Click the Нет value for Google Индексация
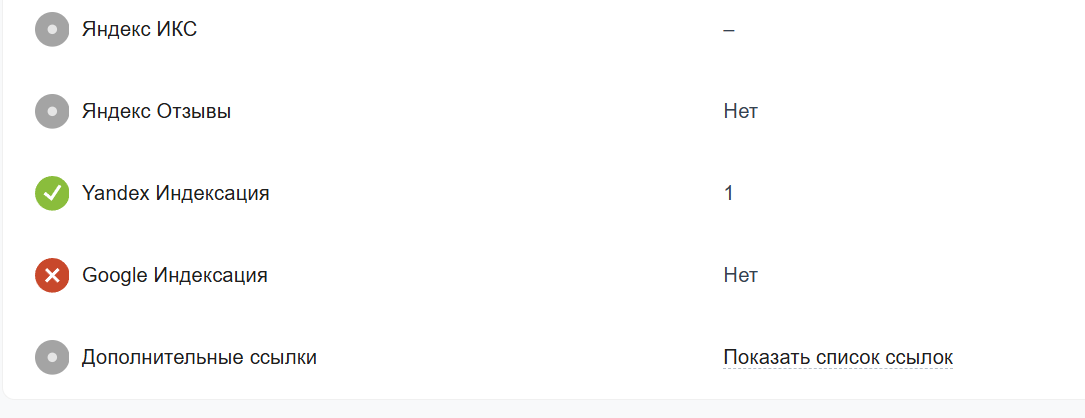1085x418 pixels. tap(740, 275)
